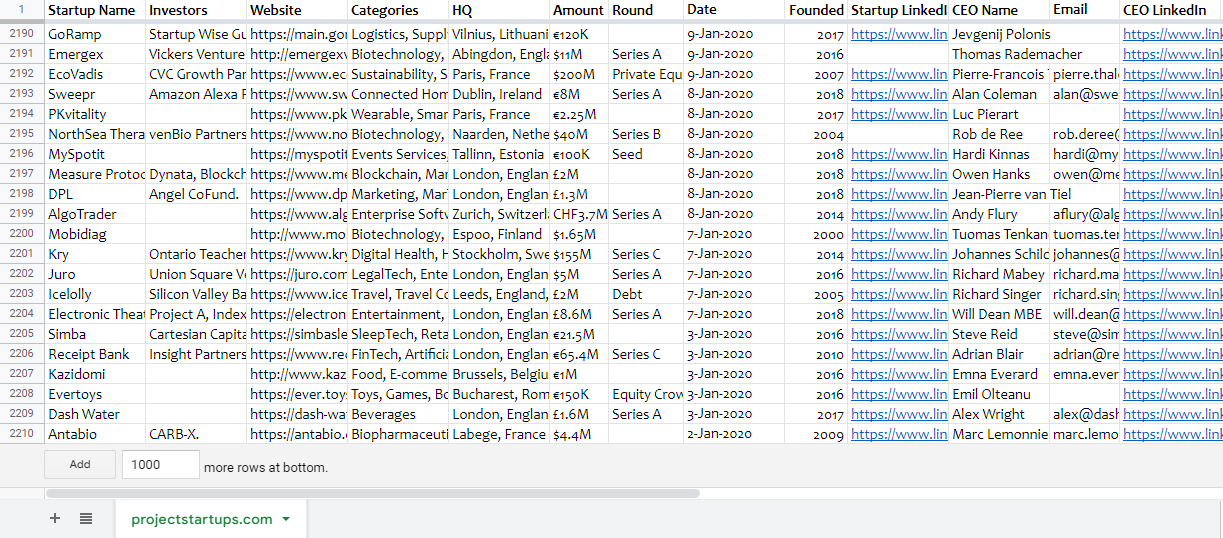The width and height of the screenshot is (1223, 538).
Task: Click the Add rows button
Action: pos(80,465)
